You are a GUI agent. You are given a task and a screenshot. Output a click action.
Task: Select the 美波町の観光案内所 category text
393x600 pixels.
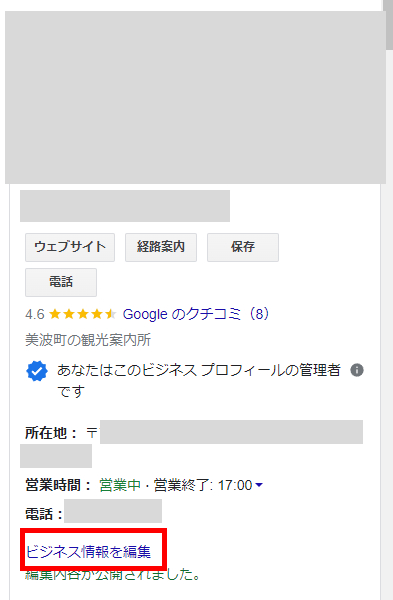[88, 340]
